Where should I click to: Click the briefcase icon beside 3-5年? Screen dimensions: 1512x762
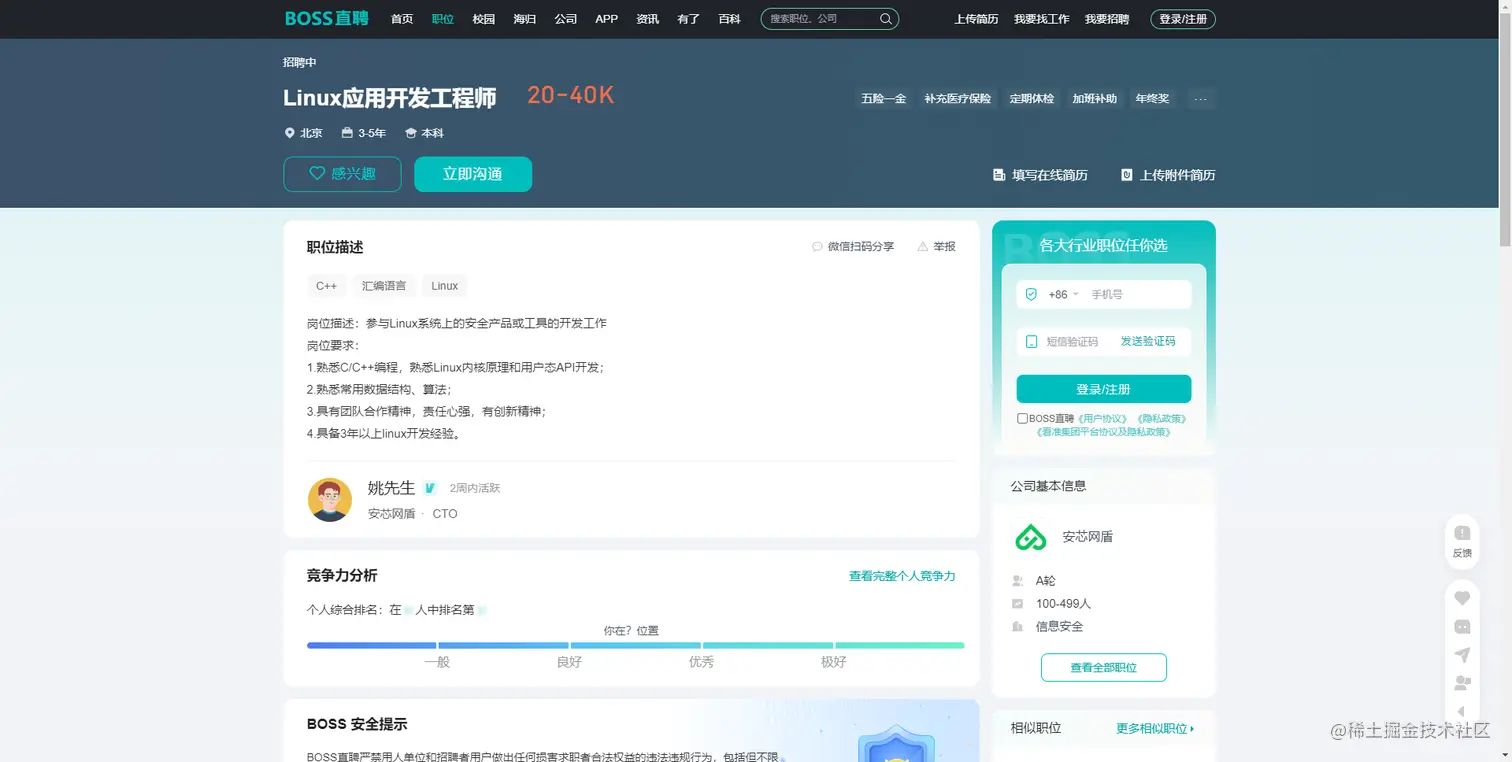pyautogui.click(x=347, y=133)
